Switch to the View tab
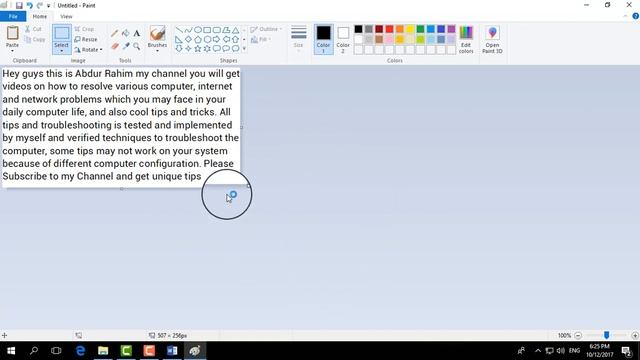This screenshot has height=360, width=640. (x=66, y=16)
